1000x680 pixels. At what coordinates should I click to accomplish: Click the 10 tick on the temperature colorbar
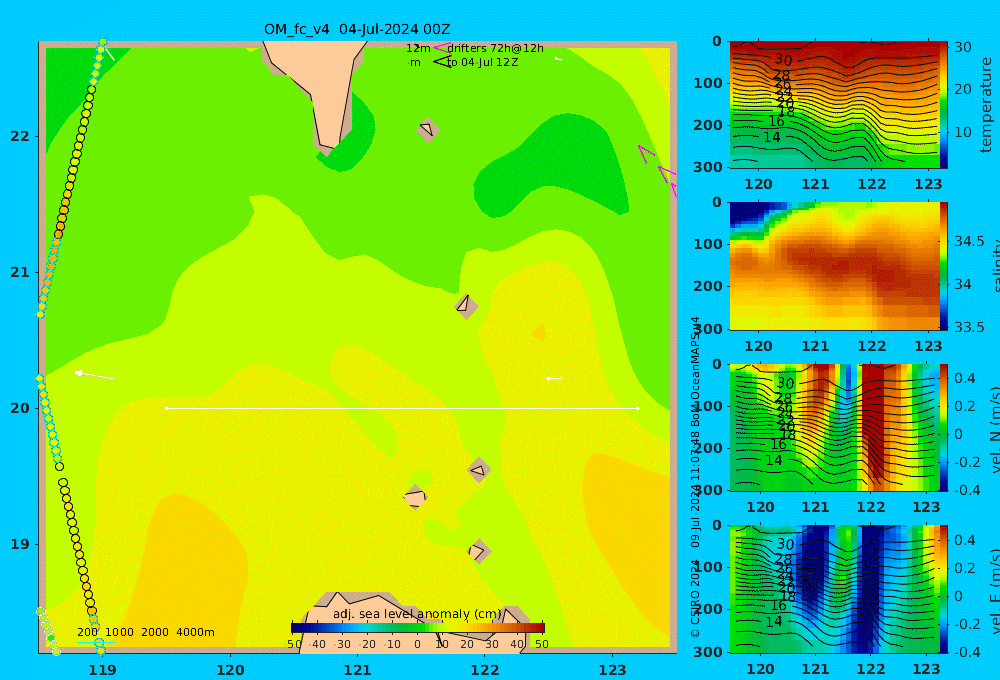coord(963,132)
